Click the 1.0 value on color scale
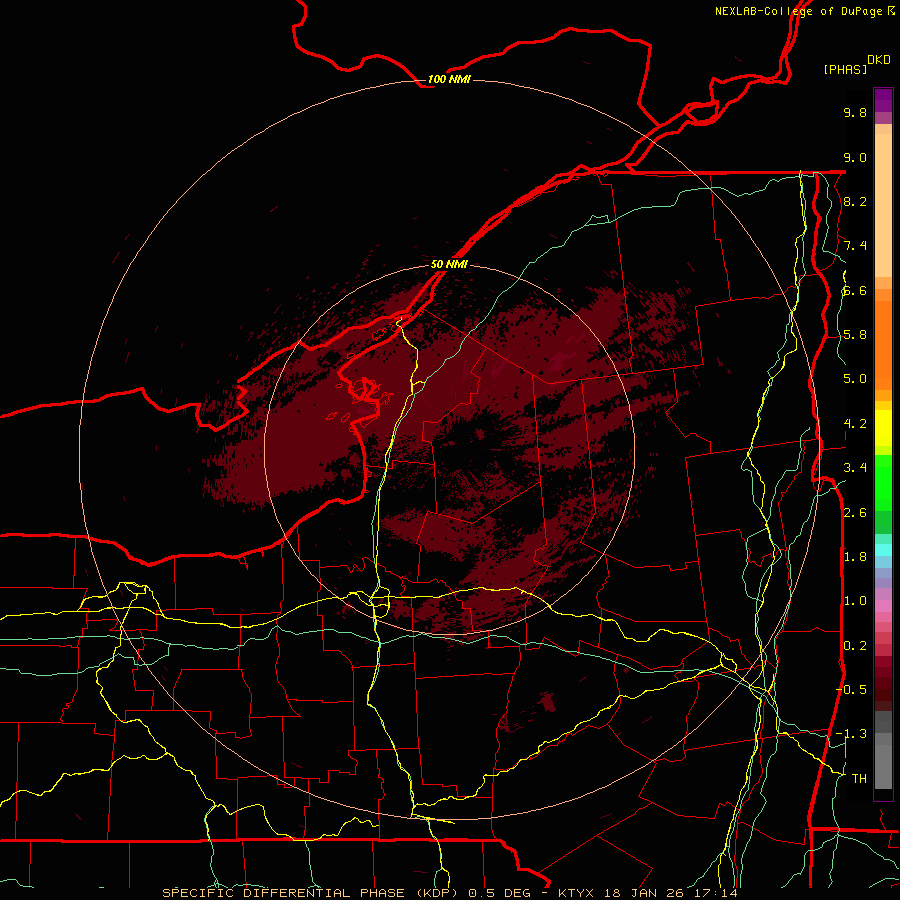 coord(855,601)
